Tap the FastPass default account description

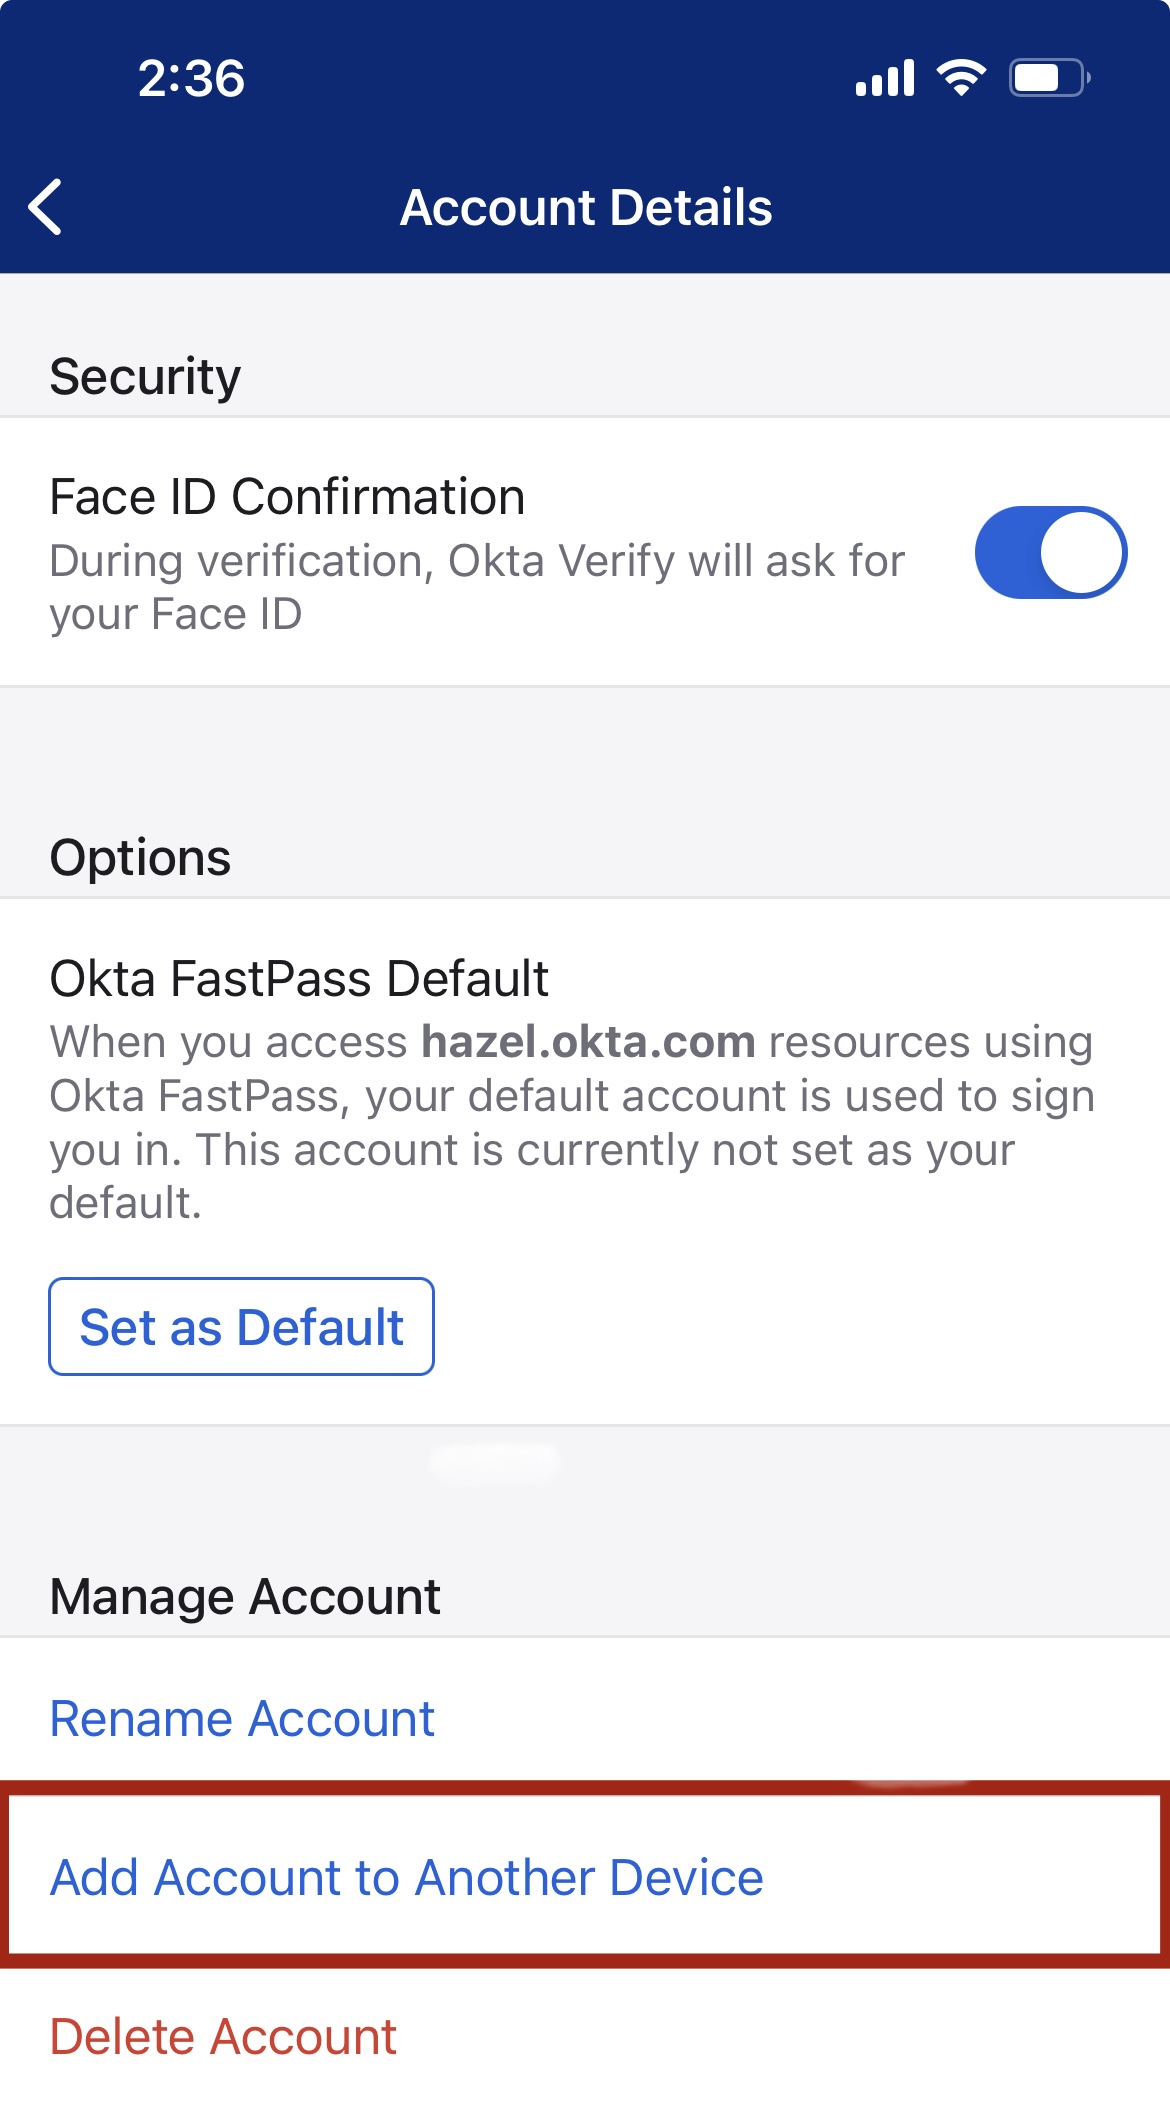pyautogui.click(x=572, y=1122)
